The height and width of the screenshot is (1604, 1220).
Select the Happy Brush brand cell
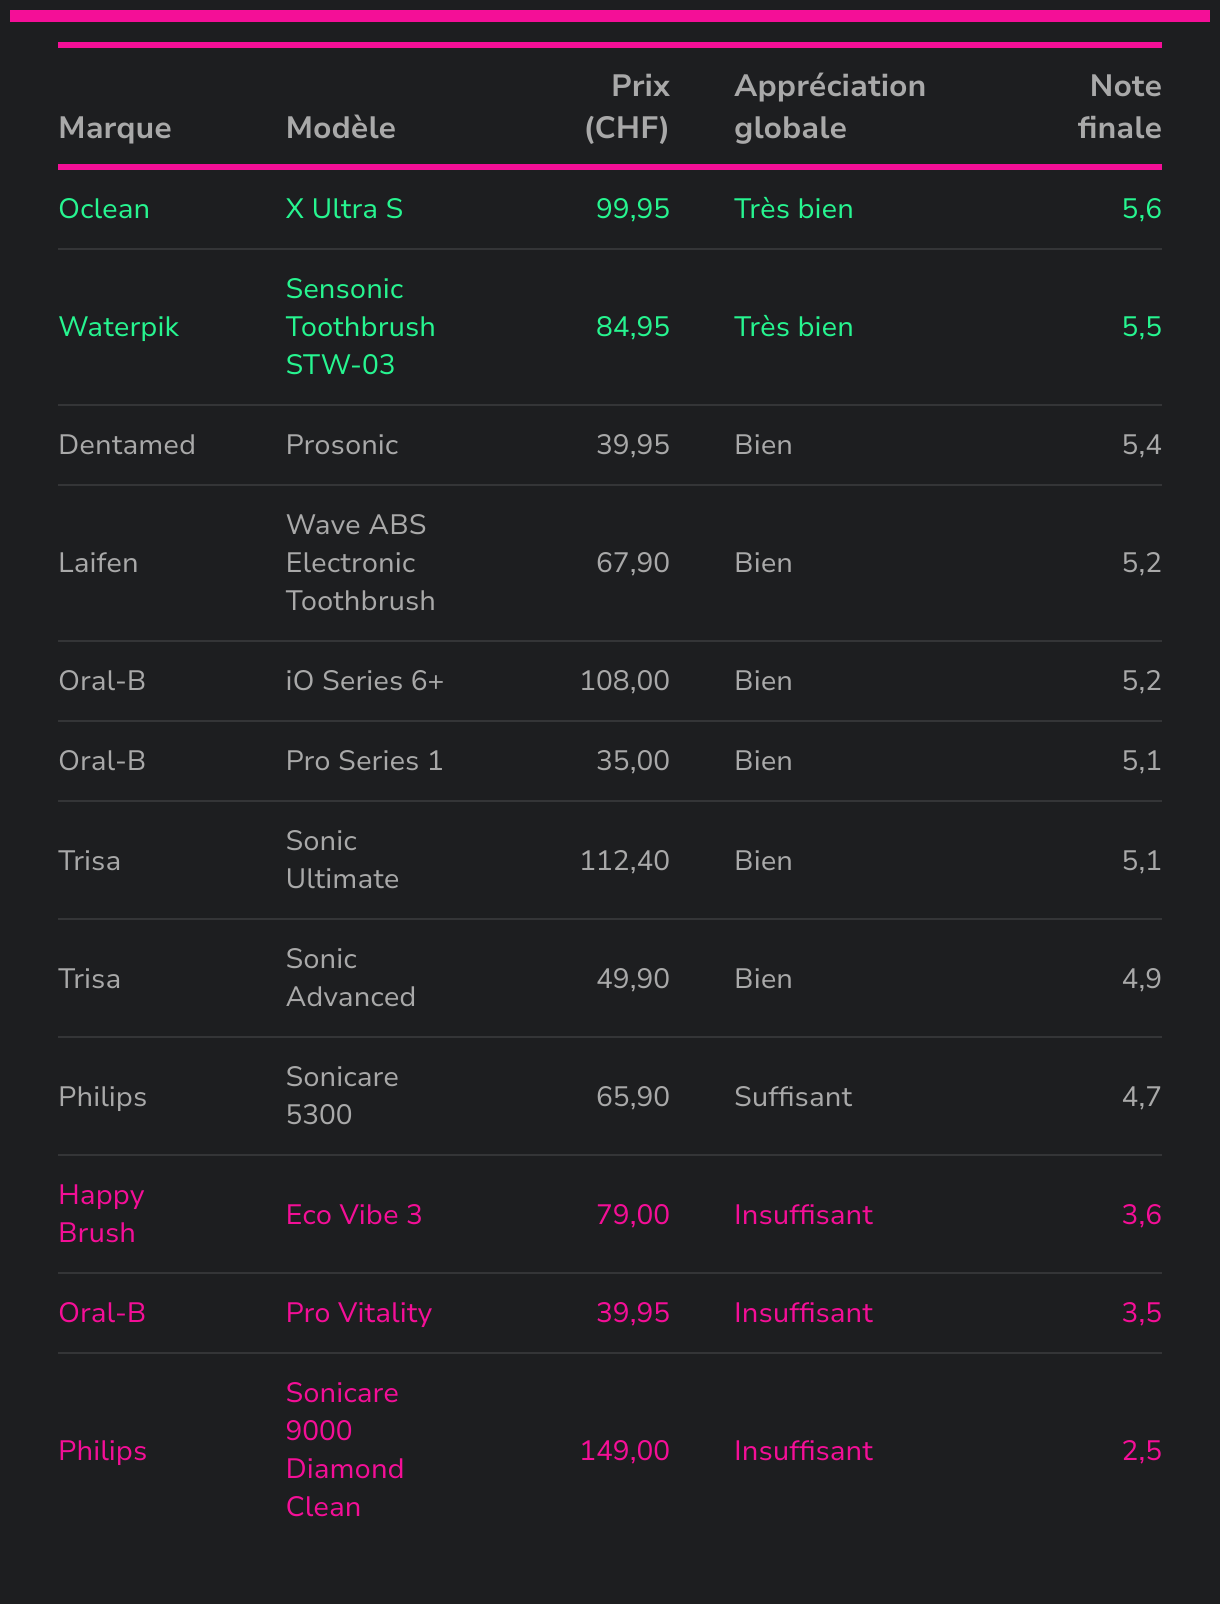101,1214
